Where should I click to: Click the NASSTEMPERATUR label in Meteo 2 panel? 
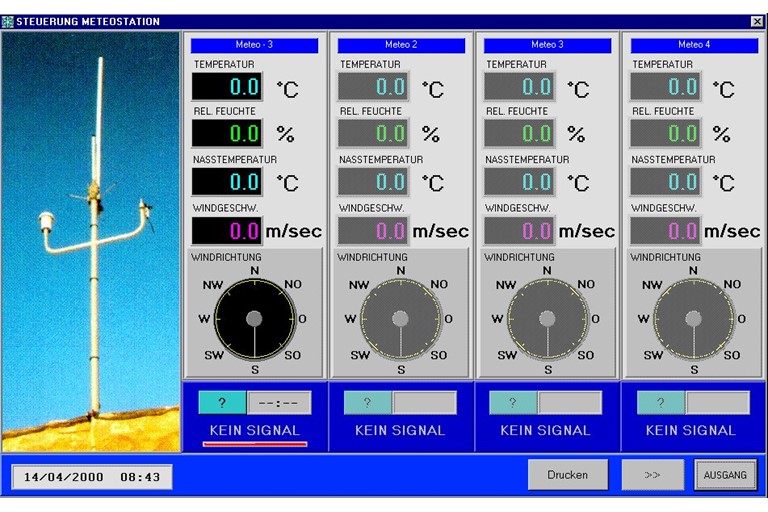[381, 160]
